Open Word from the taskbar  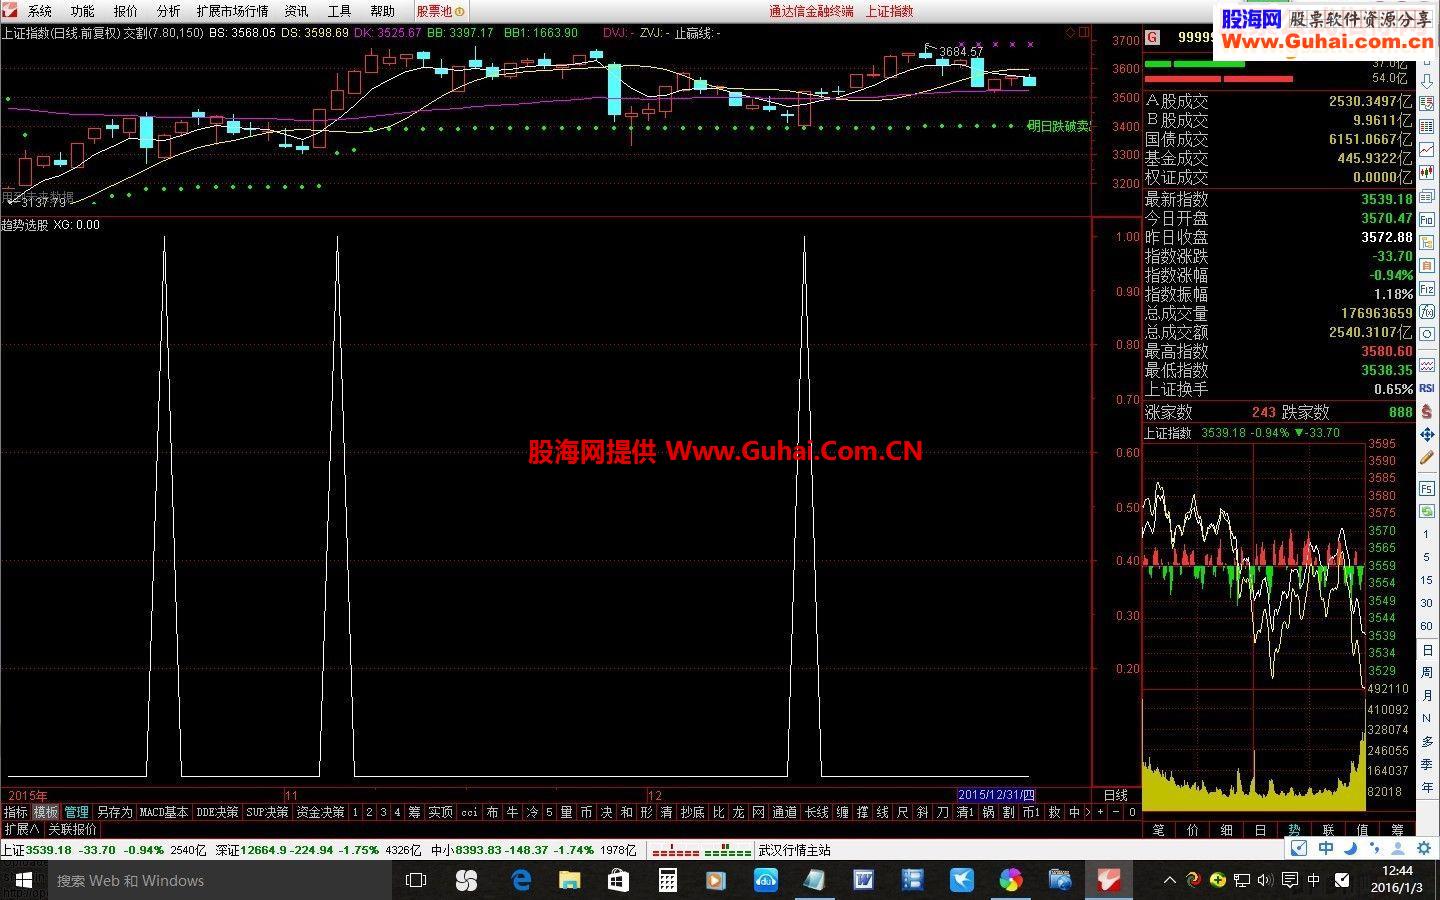pos(863,880)
